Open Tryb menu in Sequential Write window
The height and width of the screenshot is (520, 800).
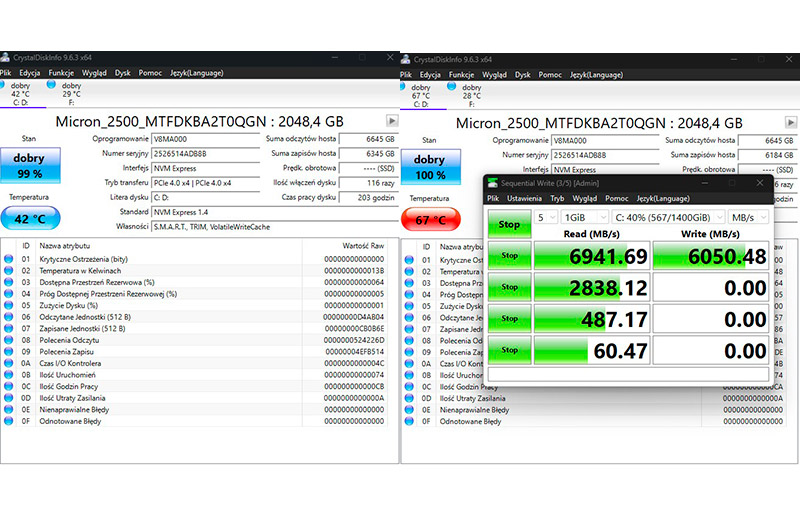pyautogui.click(x=556, y=198)
